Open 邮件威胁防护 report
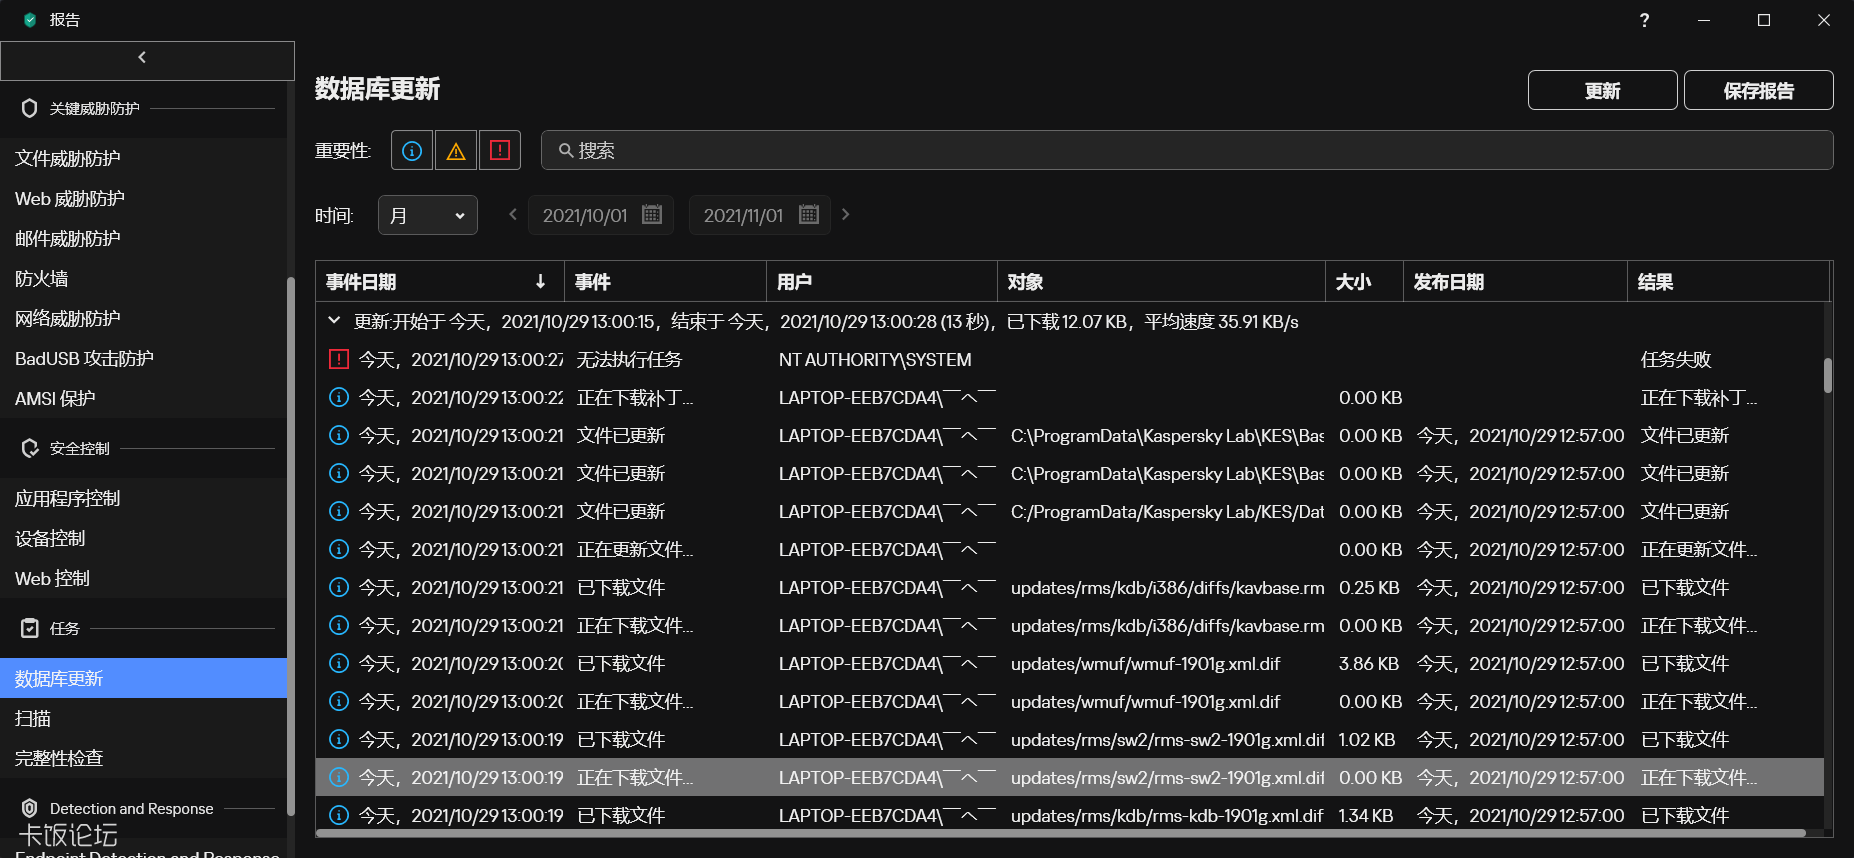This screenshot has height=858, width=1854. (143, 238)
